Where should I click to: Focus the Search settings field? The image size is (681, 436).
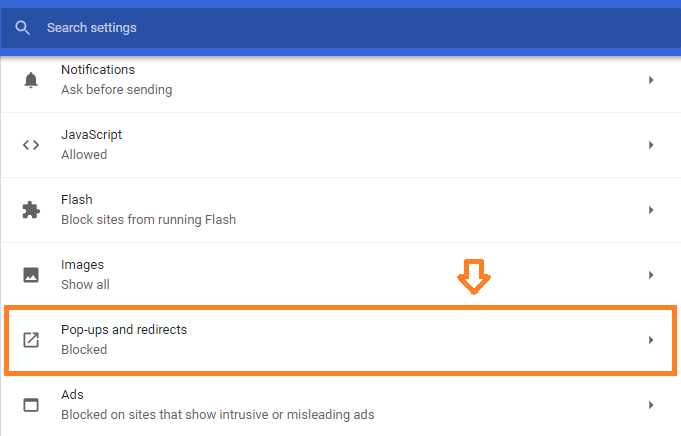click(340, 28)
